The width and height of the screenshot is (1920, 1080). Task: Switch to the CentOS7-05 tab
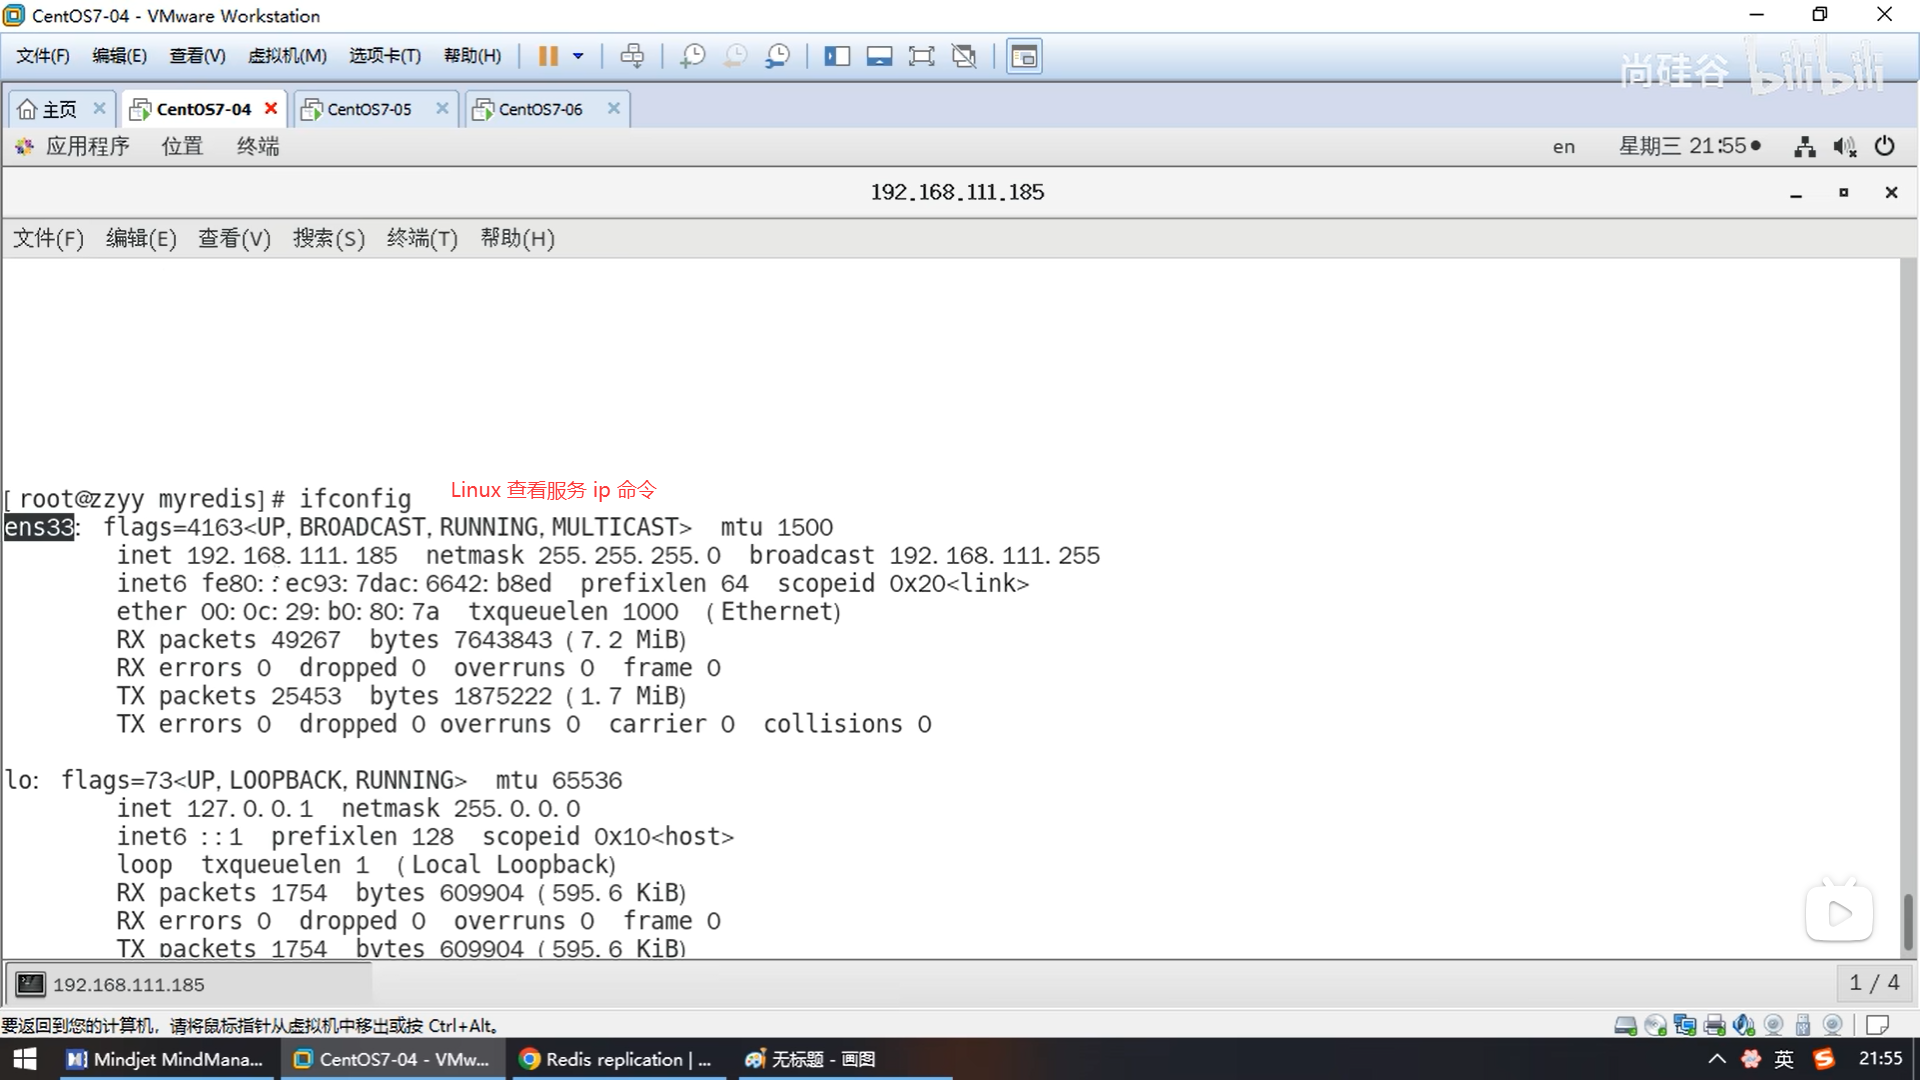[x=369, y=109]
